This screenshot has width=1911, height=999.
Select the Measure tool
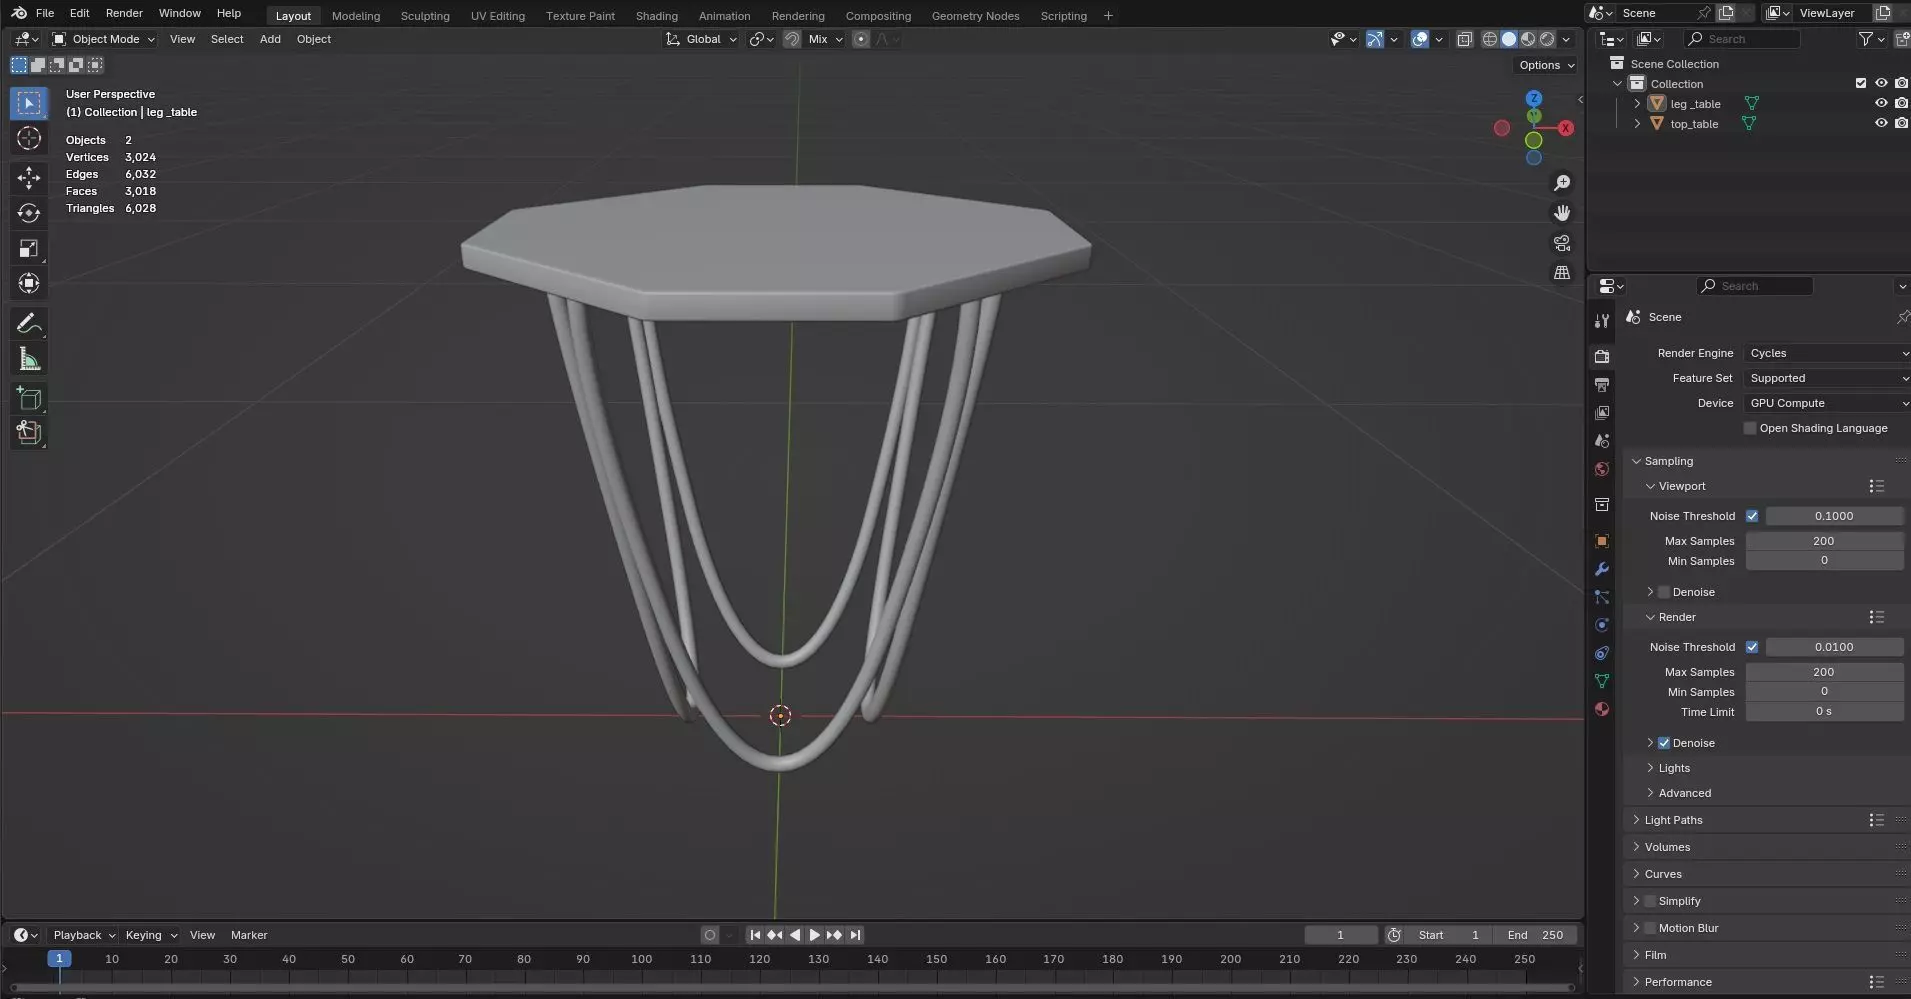[x=29, y=359]
